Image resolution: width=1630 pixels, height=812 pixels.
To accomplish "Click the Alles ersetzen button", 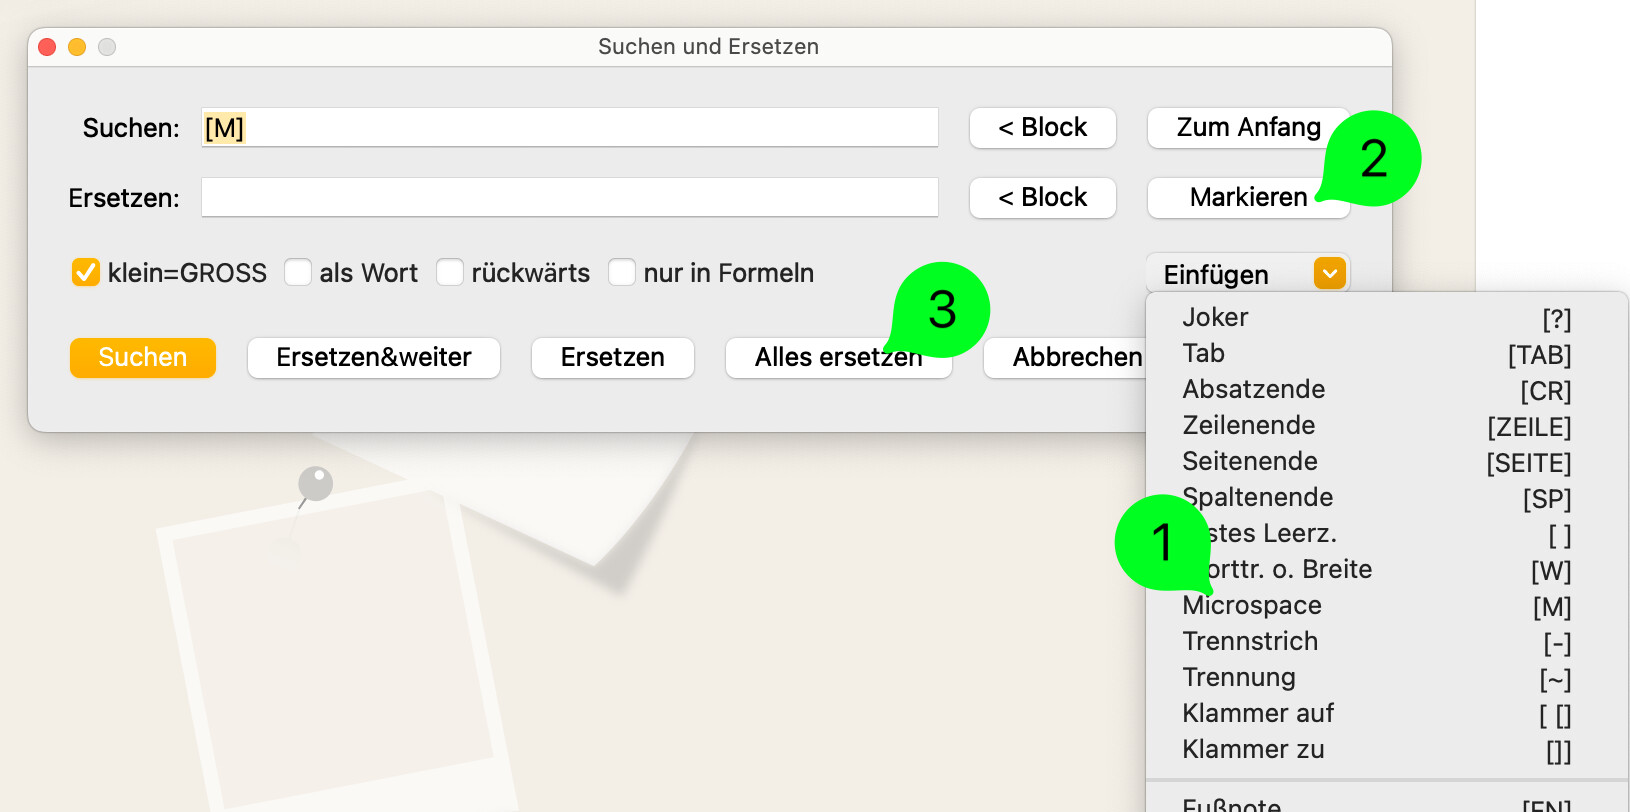I will pyautogui.click(x=839, y=357).
